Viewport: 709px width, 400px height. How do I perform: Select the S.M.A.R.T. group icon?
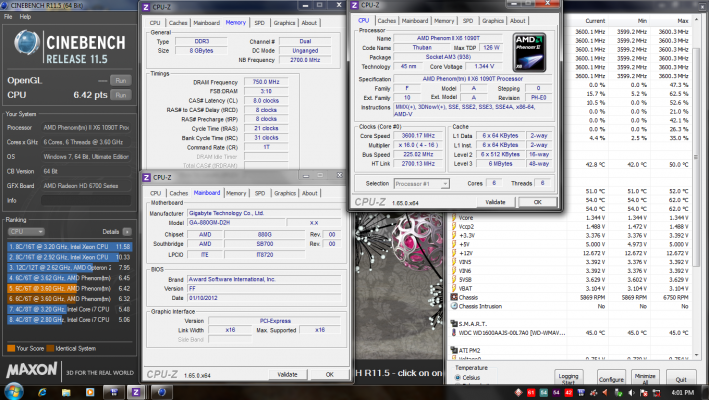[454, 324]
